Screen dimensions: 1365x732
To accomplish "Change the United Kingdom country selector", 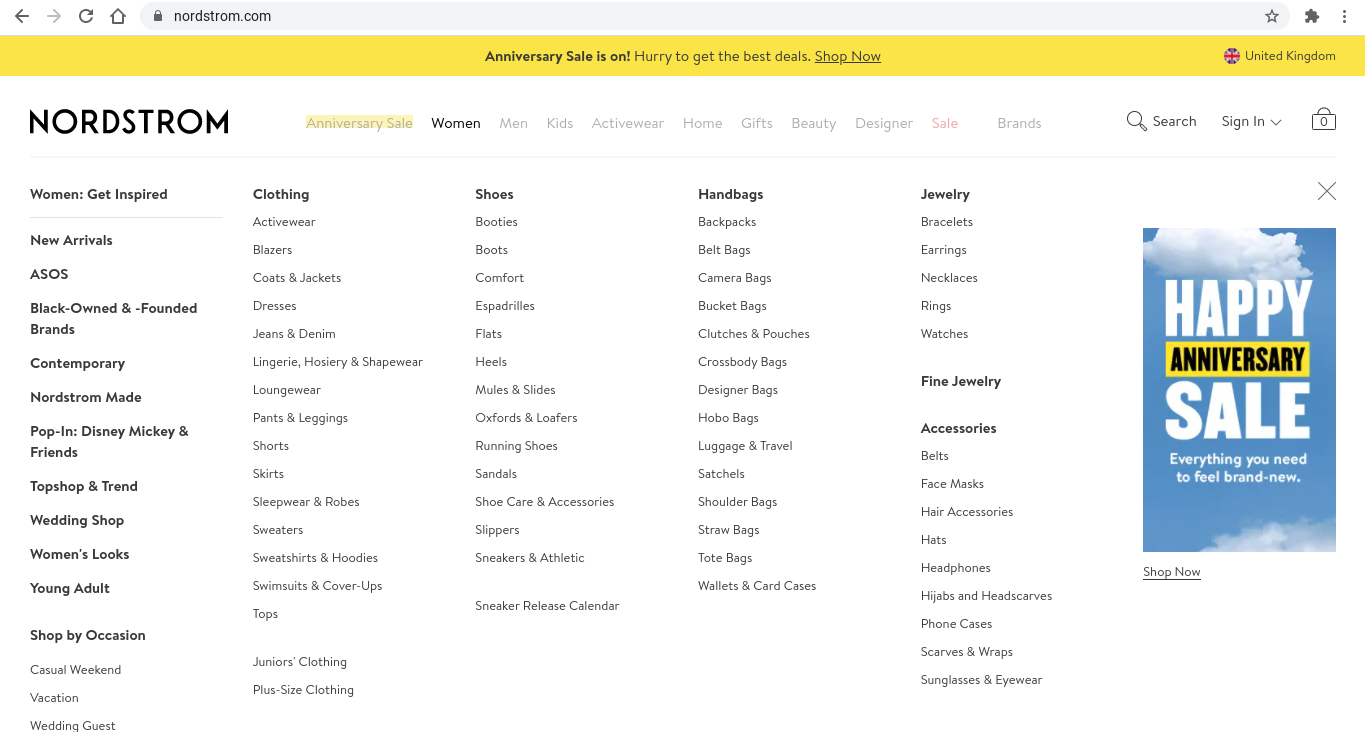I will tap(1279, 56).
